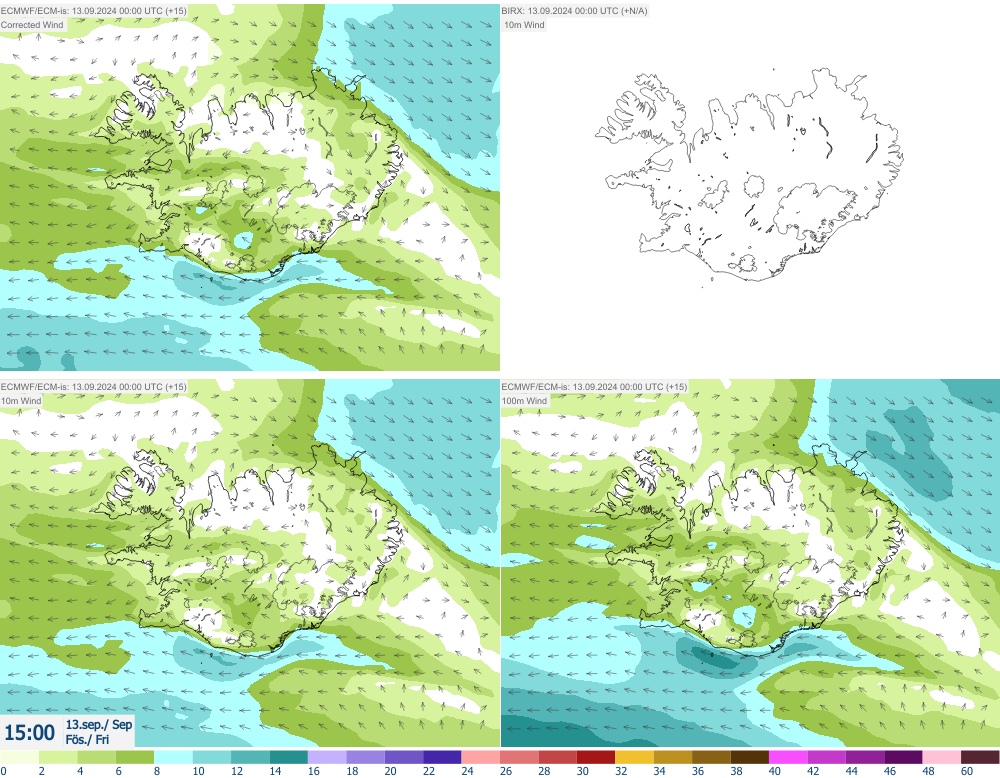Screen dimensions: 1000x778
Task: Click the ECMWF/ECM-is title on the bottom-left map
Action: click(x=94, y=386)
